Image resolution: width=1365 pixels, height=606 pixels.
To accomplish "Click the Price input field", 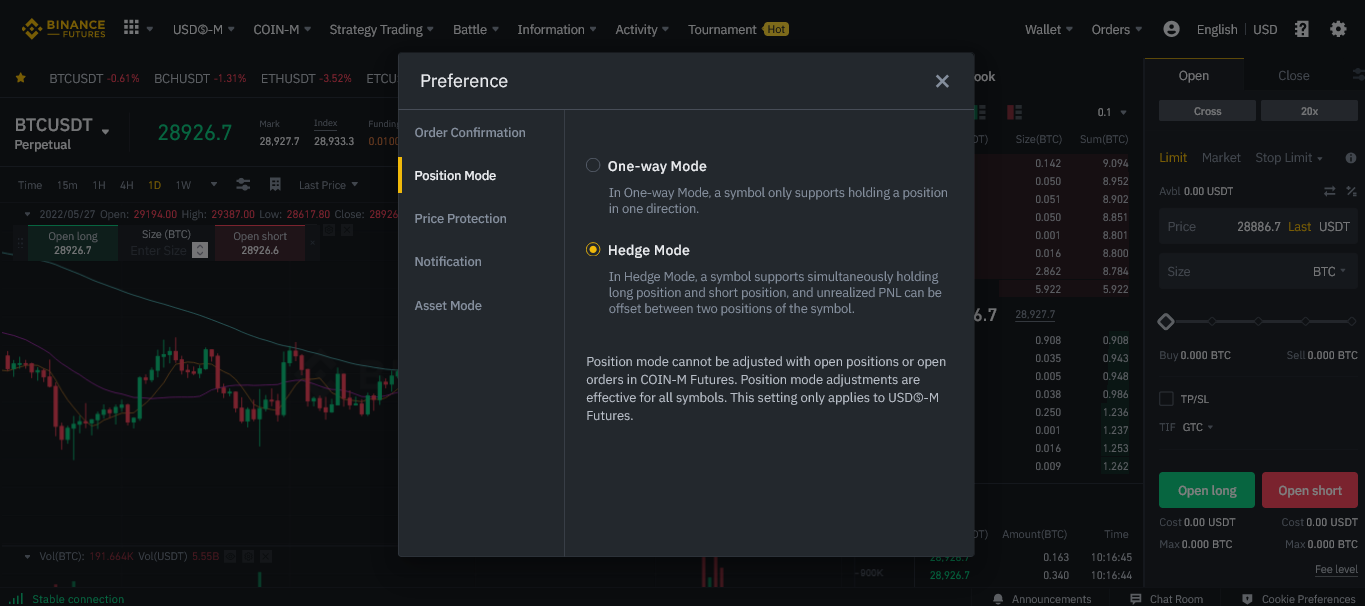I will (1258, 227).
